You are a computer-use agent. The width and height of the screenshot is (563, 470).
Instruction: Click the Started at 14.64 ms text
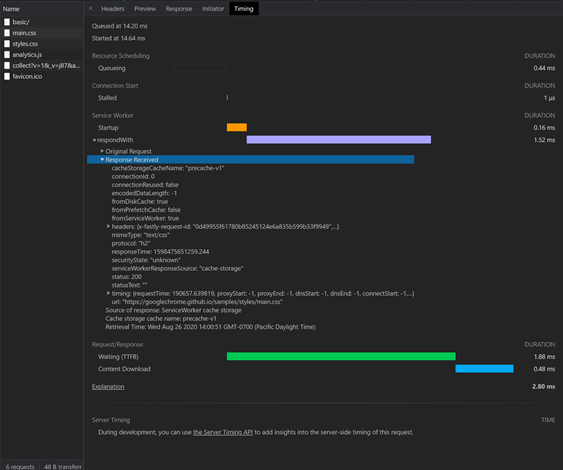coord(118,38)
